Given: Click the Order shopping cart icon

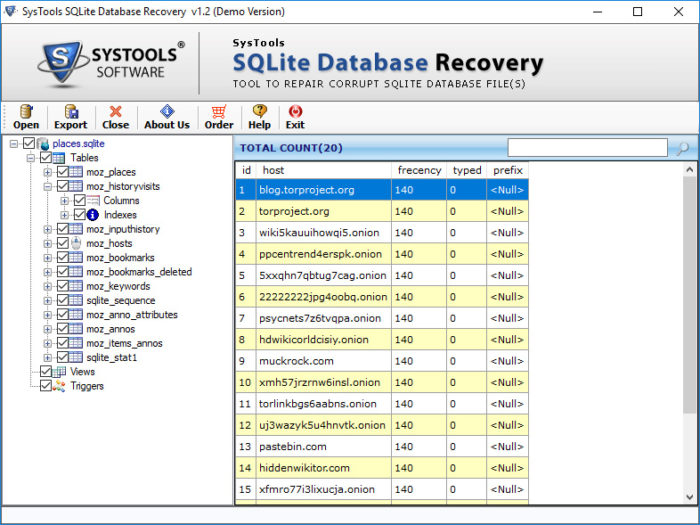Looking at the screenshot, I should 219,111.
